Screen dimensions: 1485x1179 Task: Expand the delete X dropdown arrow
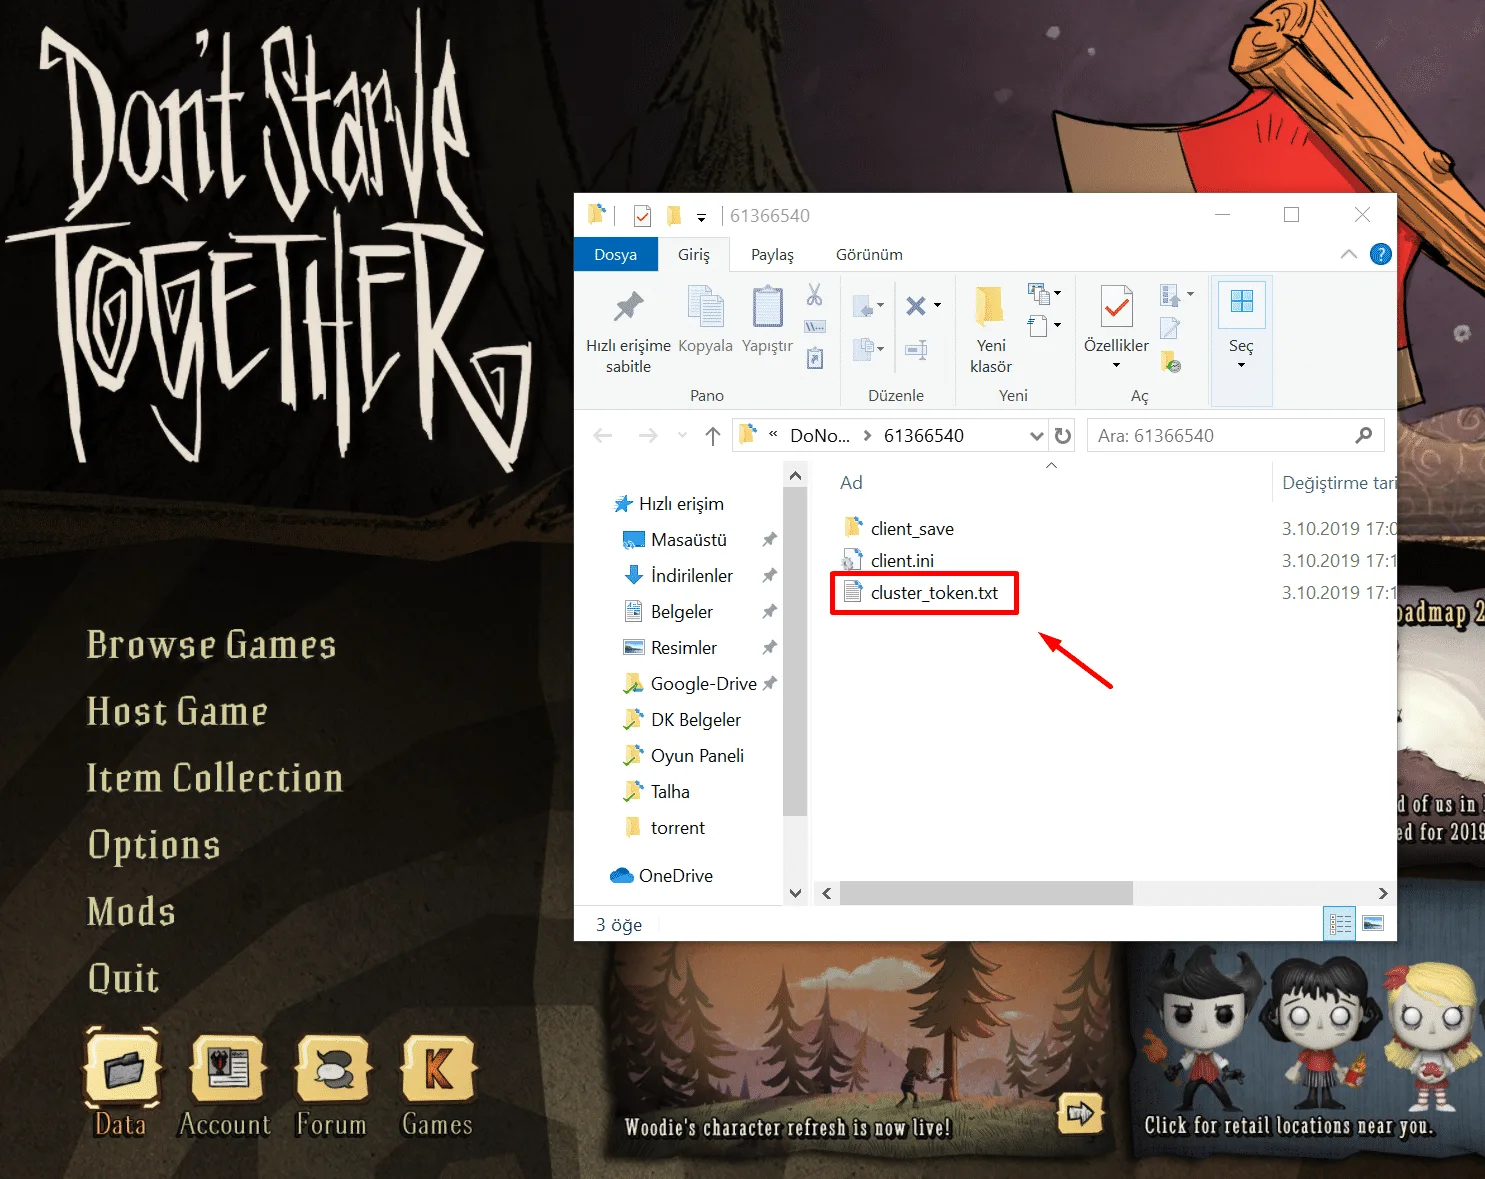point(937,305)
